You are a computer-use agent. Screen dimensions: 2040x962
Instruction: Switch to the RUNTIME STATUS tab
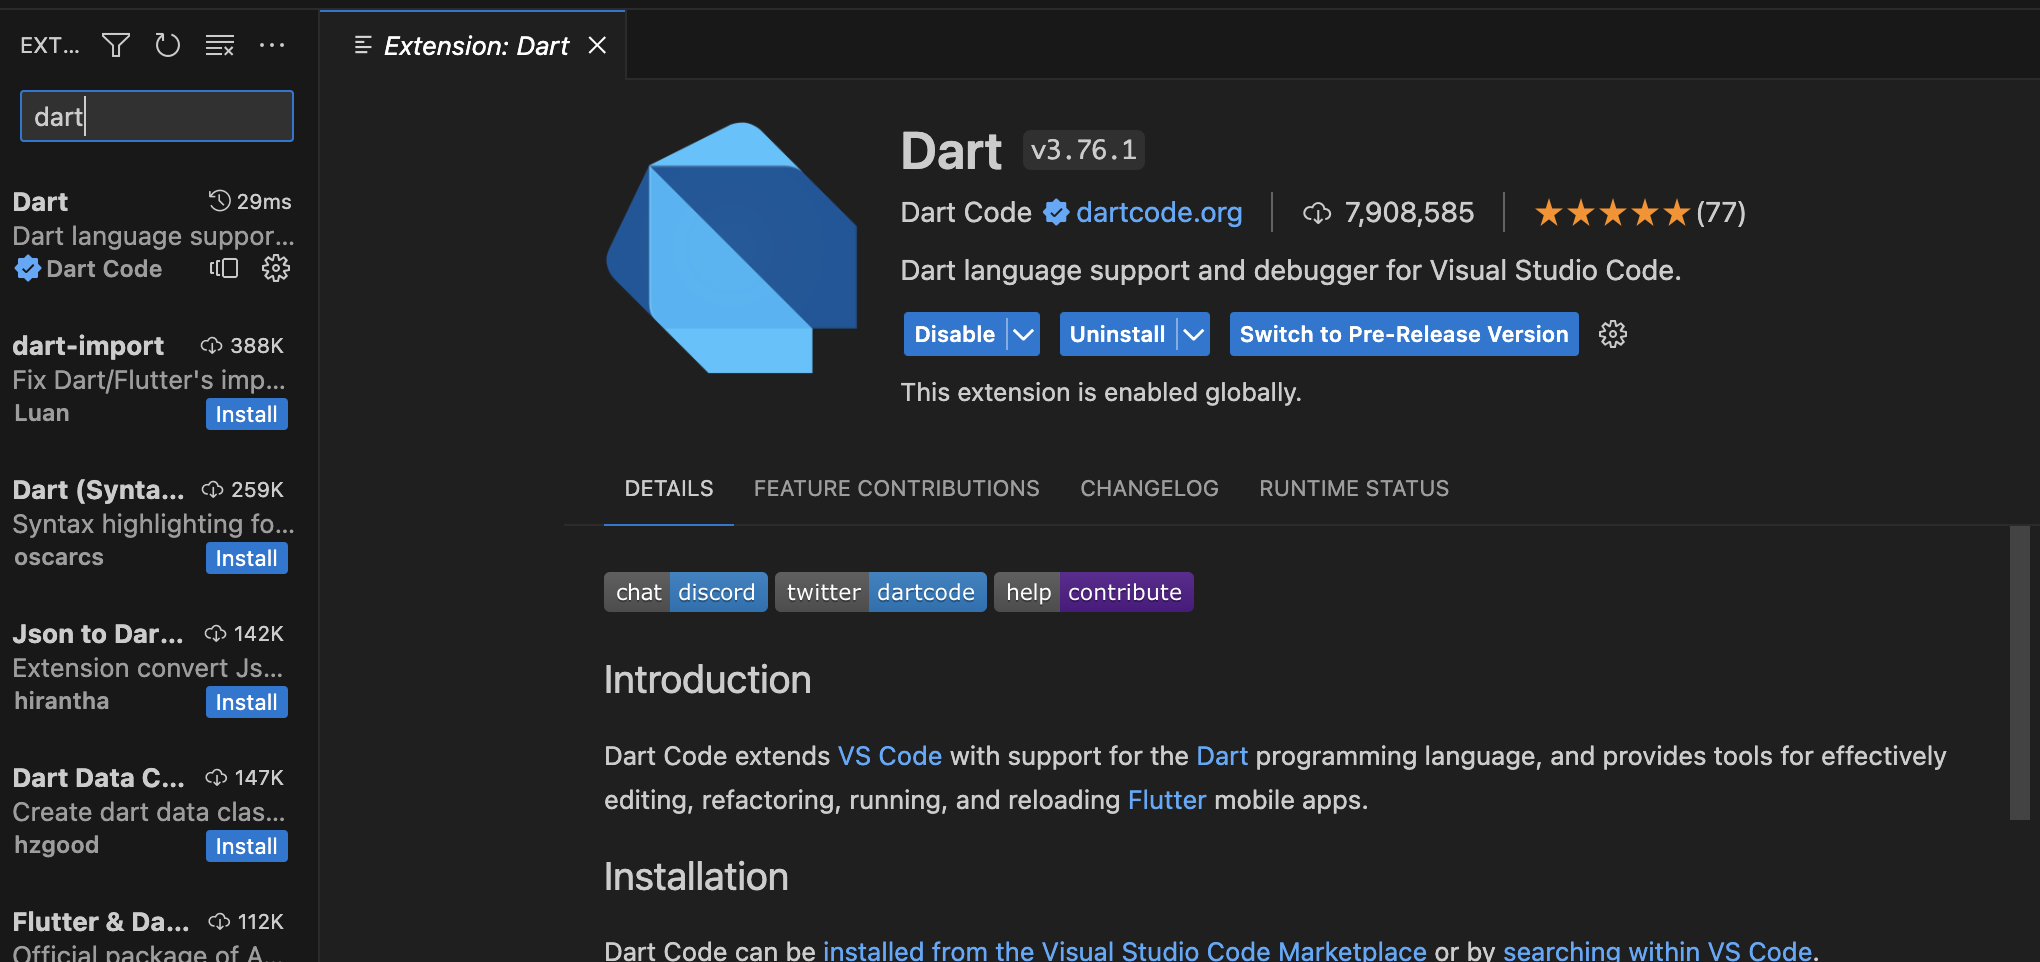tap(1354, 488)
